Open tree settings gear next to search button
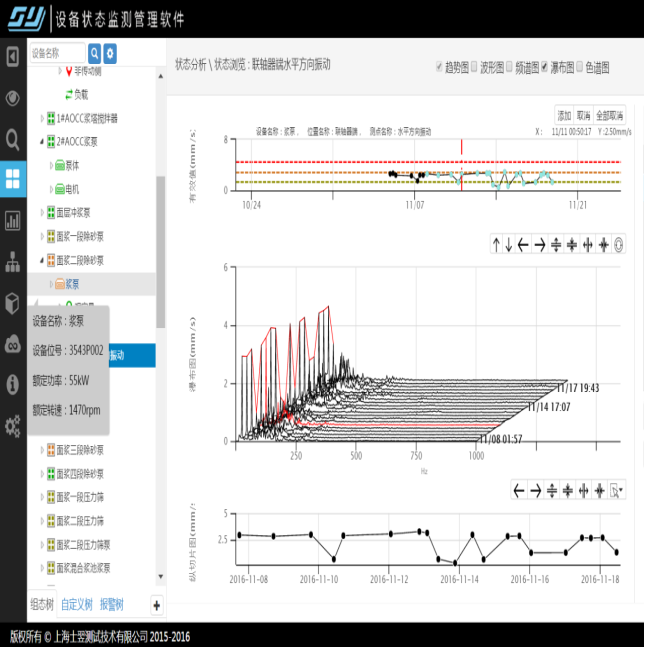 [110, 53]
